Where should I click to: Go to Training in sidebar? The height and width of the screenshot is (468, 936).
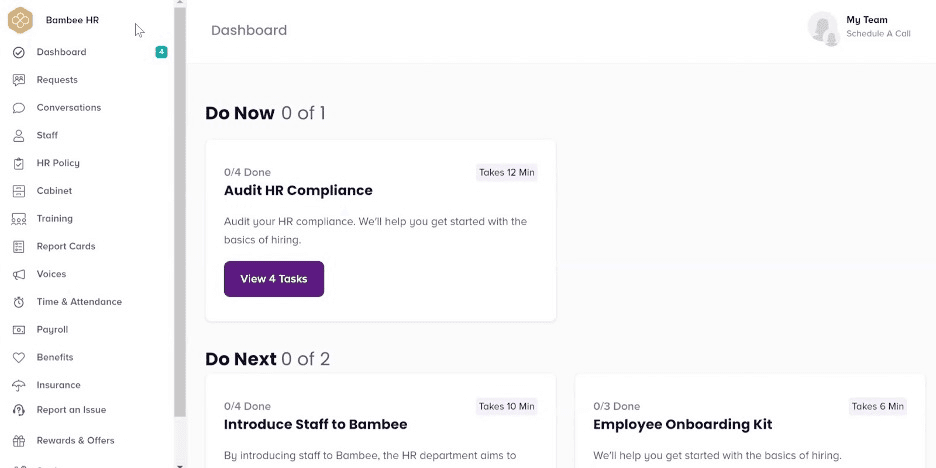click(x=54, y=218)
